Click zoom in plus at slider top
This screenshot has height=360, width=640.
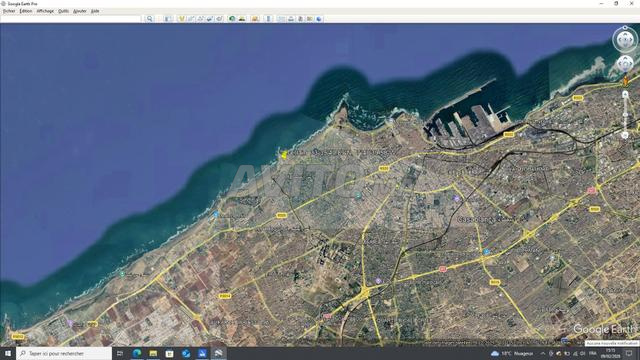tap(625, 94)
